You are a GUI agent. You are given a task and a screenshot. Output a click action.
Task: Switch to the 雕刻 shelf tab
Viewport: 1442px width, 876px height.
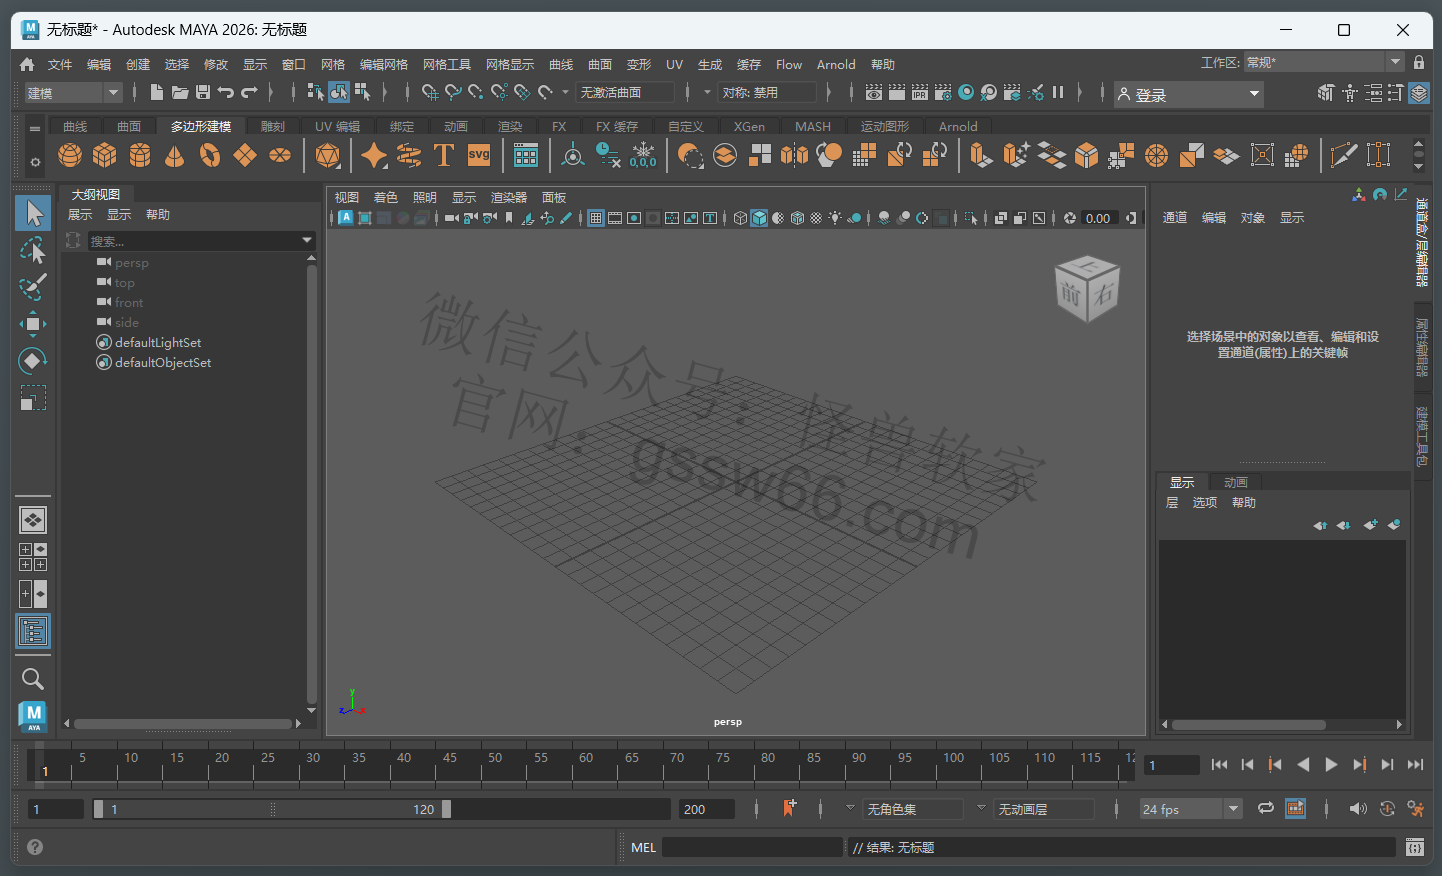[x=273, y=126]
